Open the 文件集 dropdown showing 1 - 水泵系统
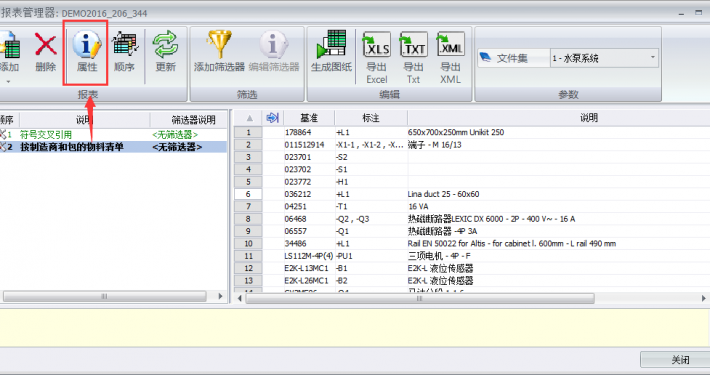This screenshot has width=710, height=375. (604, 58)
